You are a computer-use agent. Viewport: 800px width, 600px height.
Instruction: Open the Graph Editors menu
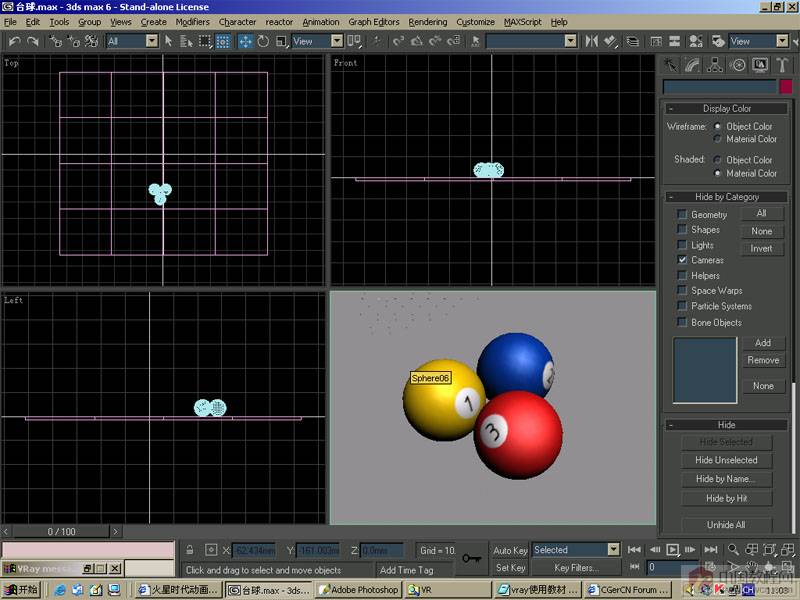coord(374,22)
